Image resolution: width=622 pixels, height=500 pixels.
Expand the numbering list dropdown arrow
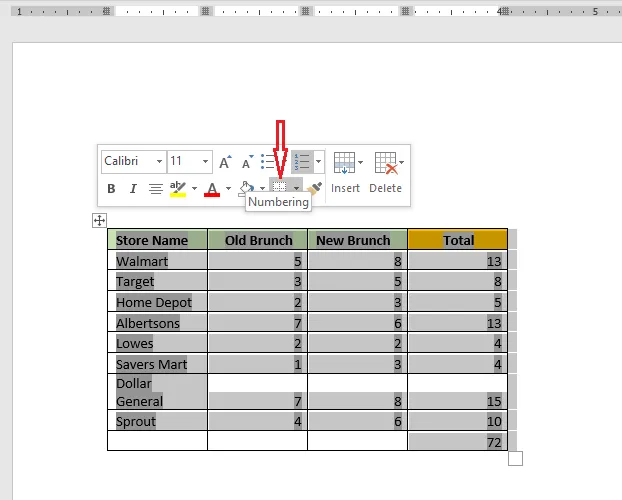click(x=319, y=162)
